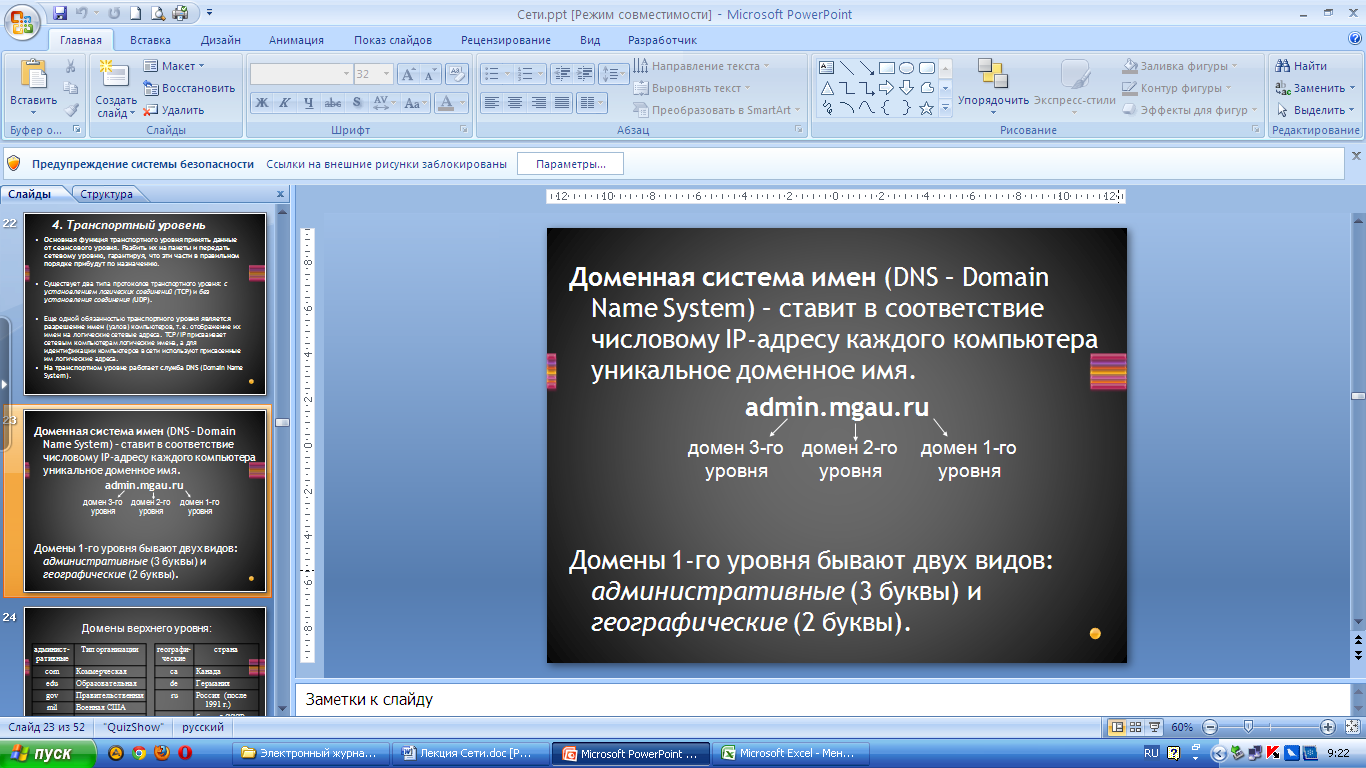
Task: Click the Параметры security options button
Action: pyautogui.click(x=570, y=163)
